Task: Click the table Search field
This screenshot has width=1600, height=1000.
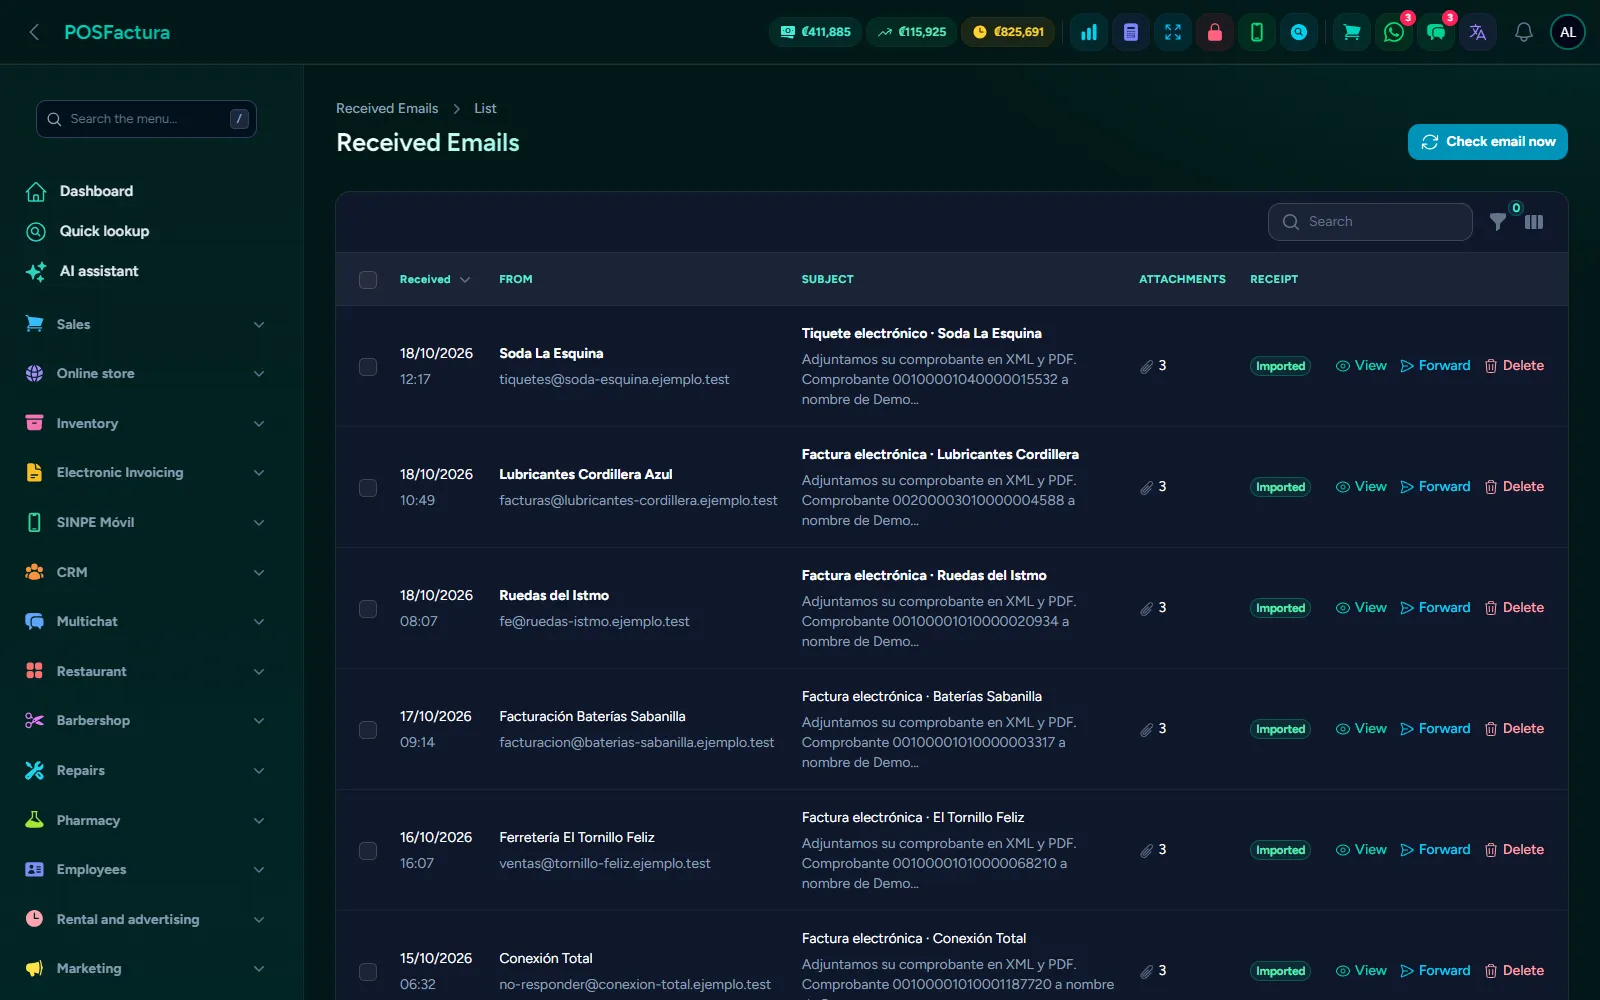Action: point(1370,222)
